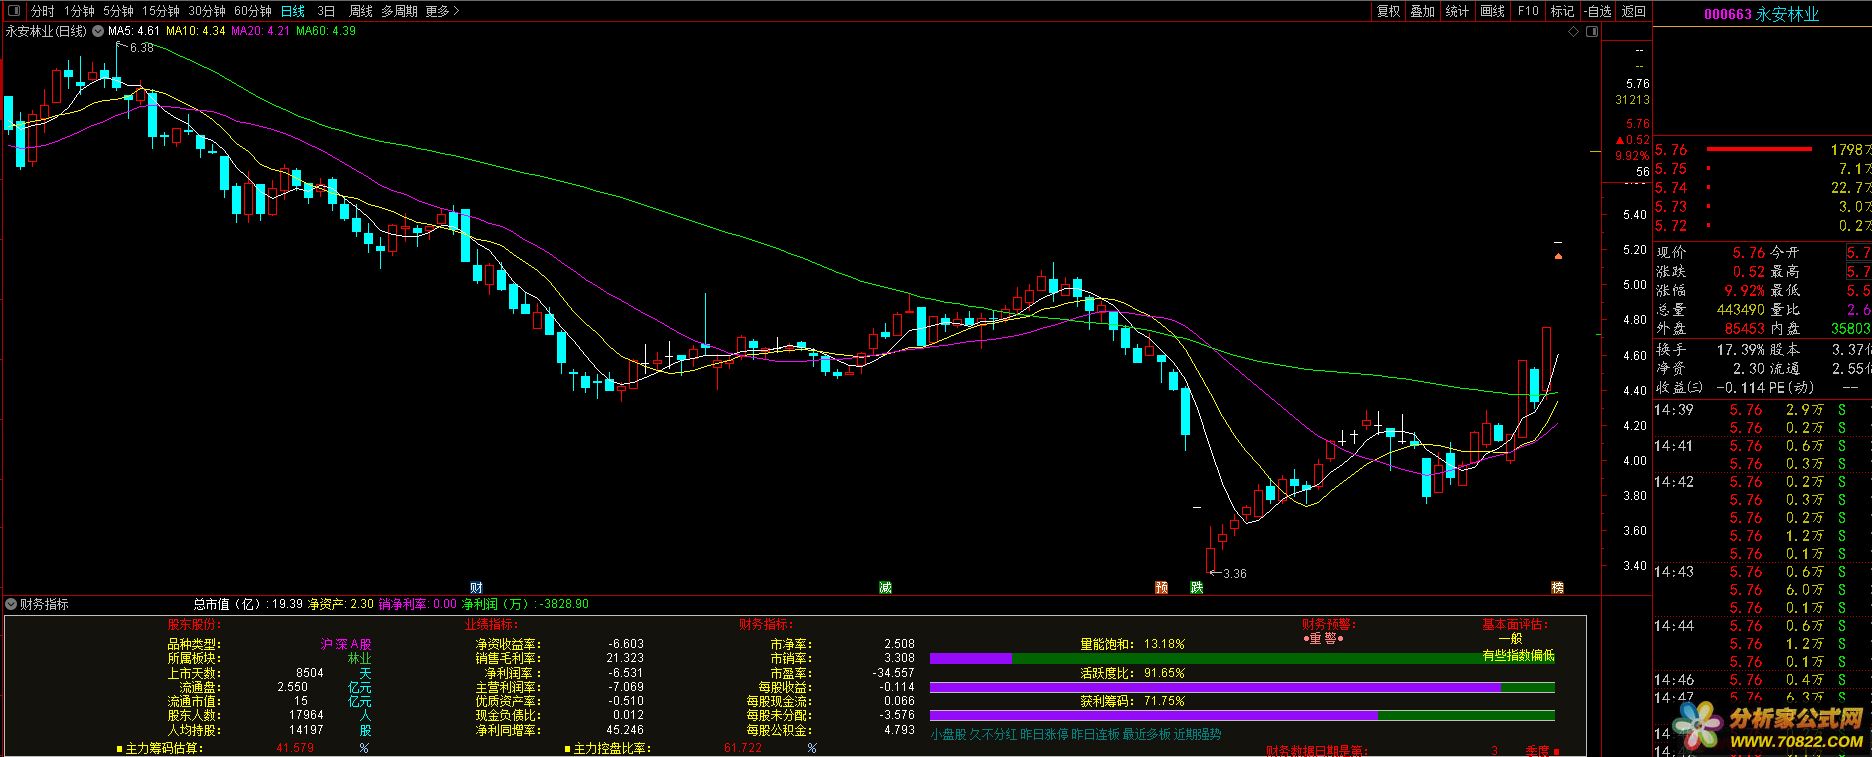1872x757 pixels.
Task: Click the 6.38 high price label
Action: pos(142,48)
